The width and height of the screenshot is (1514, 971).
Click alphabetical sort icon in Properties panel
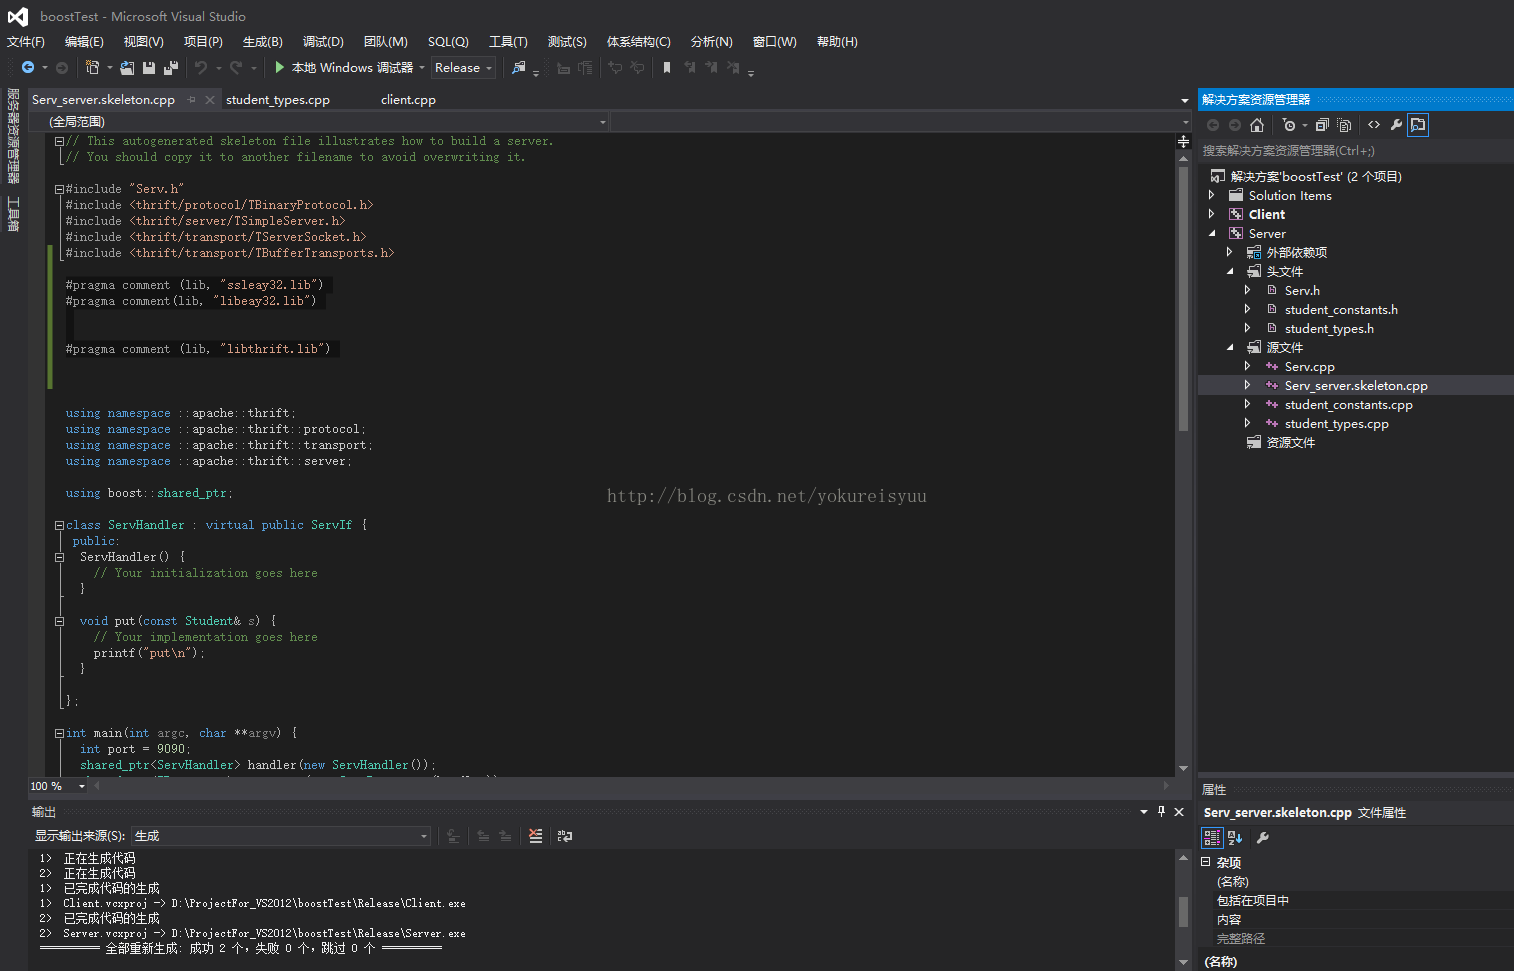(1235, 838)
